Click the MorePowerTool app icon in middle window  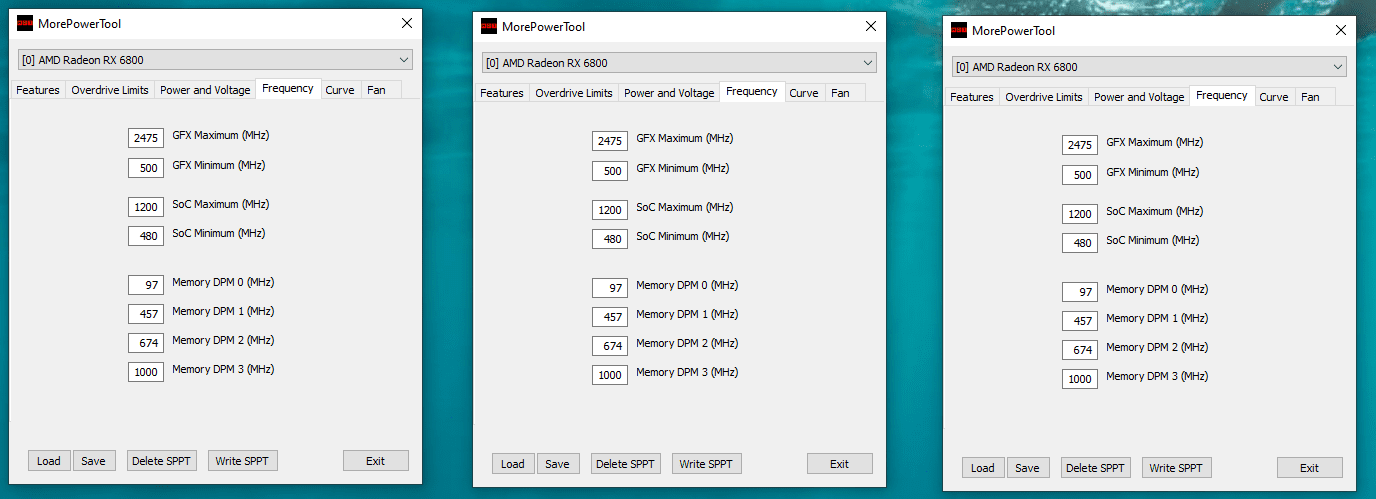click(489, 26)
